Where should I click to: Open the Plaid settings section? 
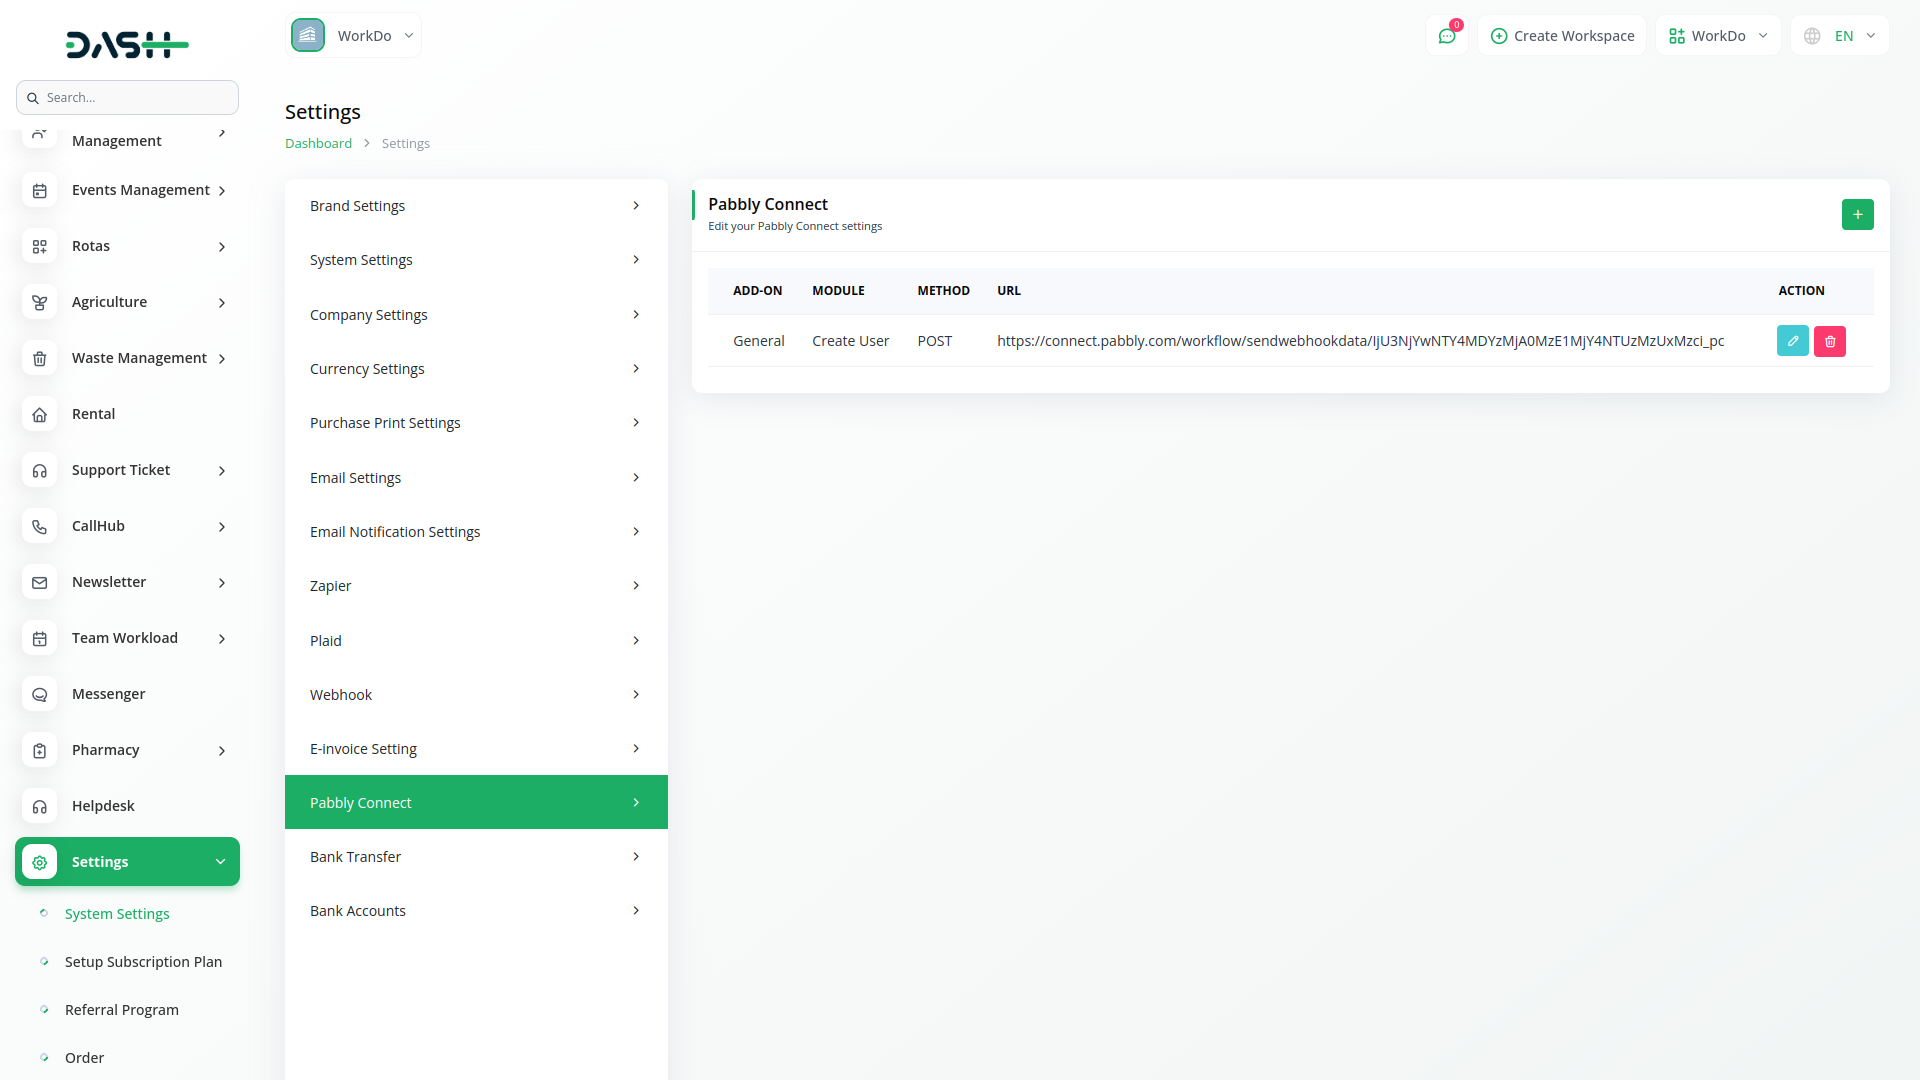(476, 641)
